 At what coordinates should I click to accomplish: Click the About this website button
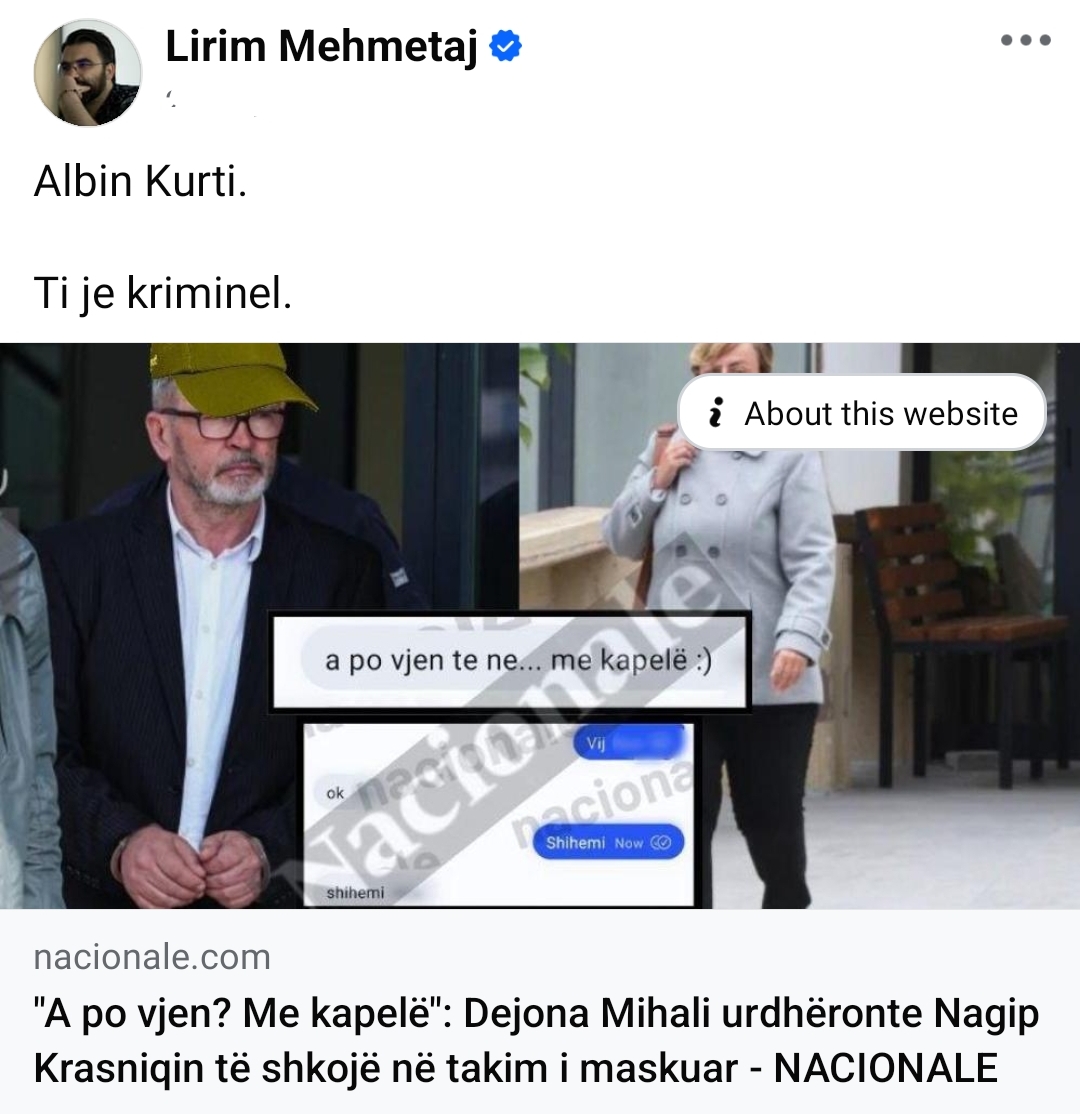862,412
